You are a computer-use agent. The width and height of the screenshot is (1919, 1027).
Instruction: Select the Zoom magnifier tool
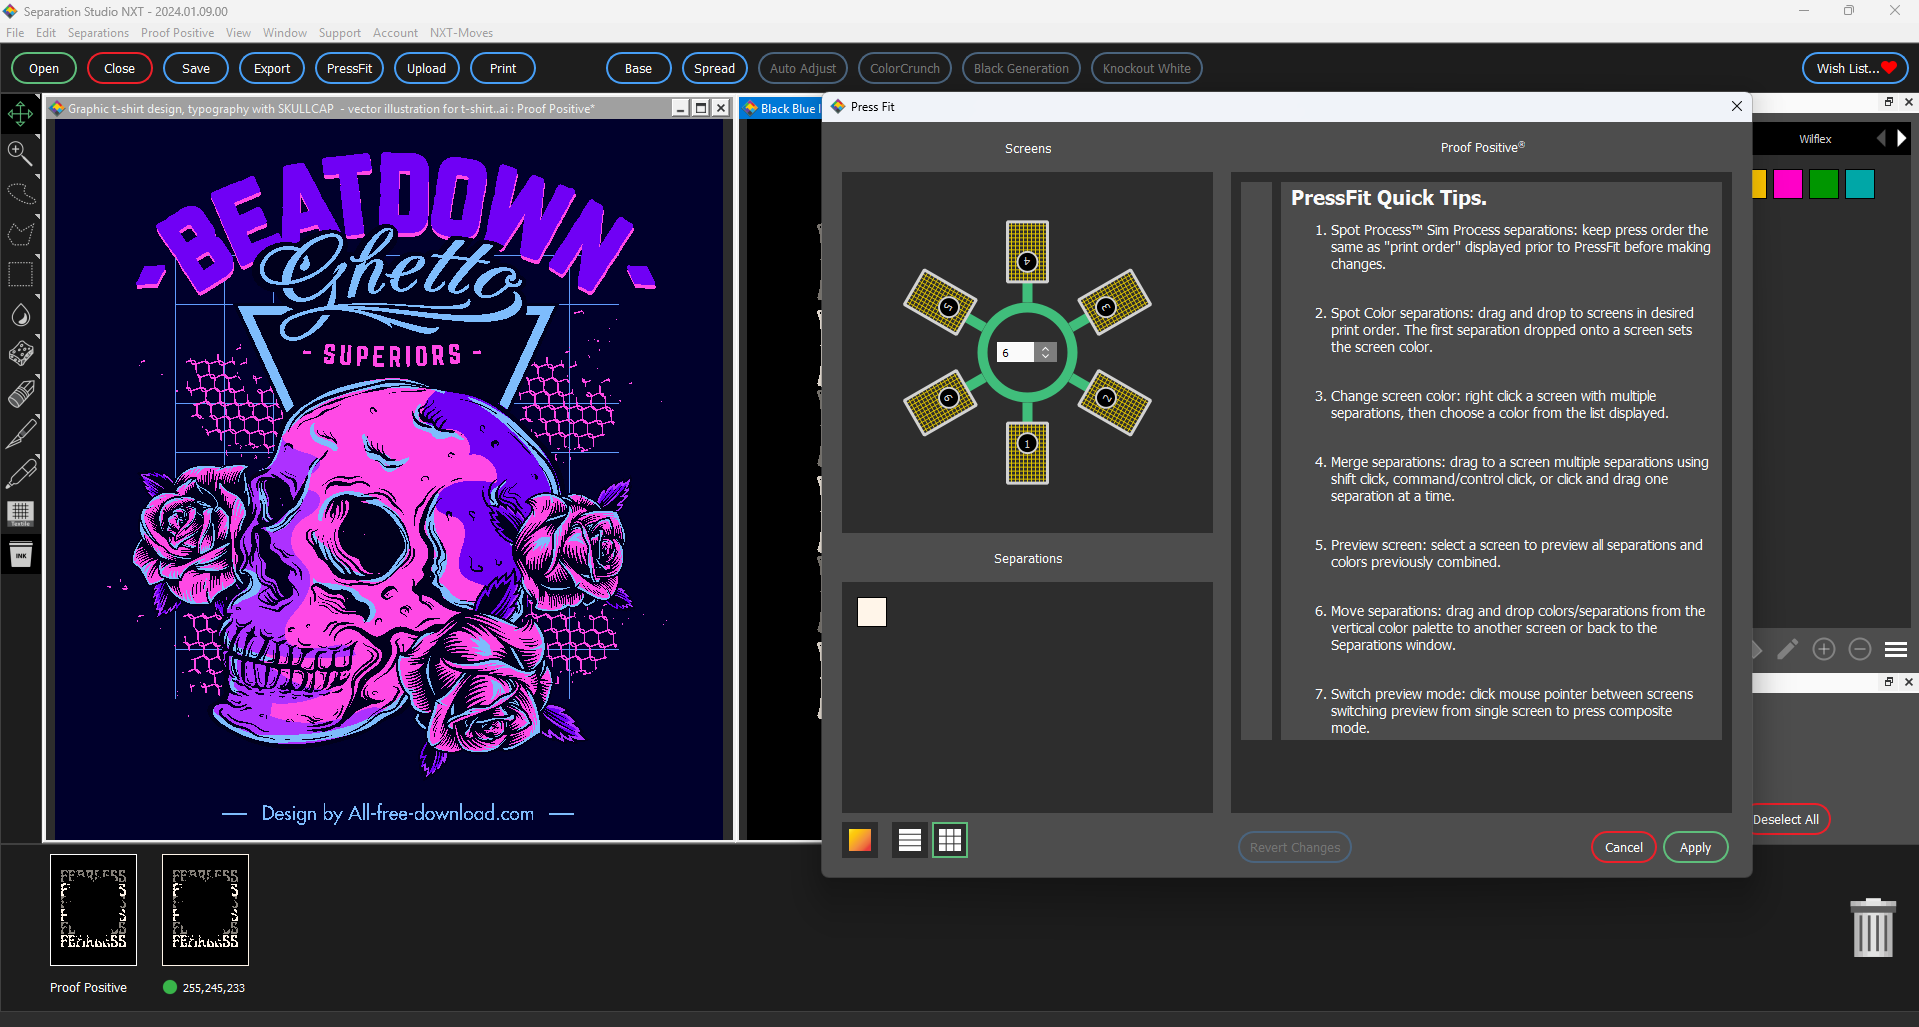click(x=20, y=153)
